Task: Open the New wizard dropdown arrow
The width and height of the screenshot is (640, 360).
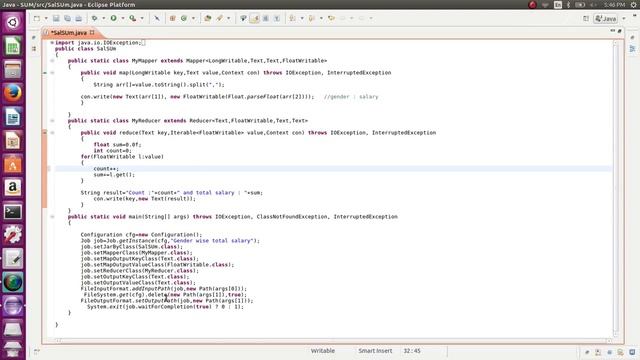Action: 46,18
